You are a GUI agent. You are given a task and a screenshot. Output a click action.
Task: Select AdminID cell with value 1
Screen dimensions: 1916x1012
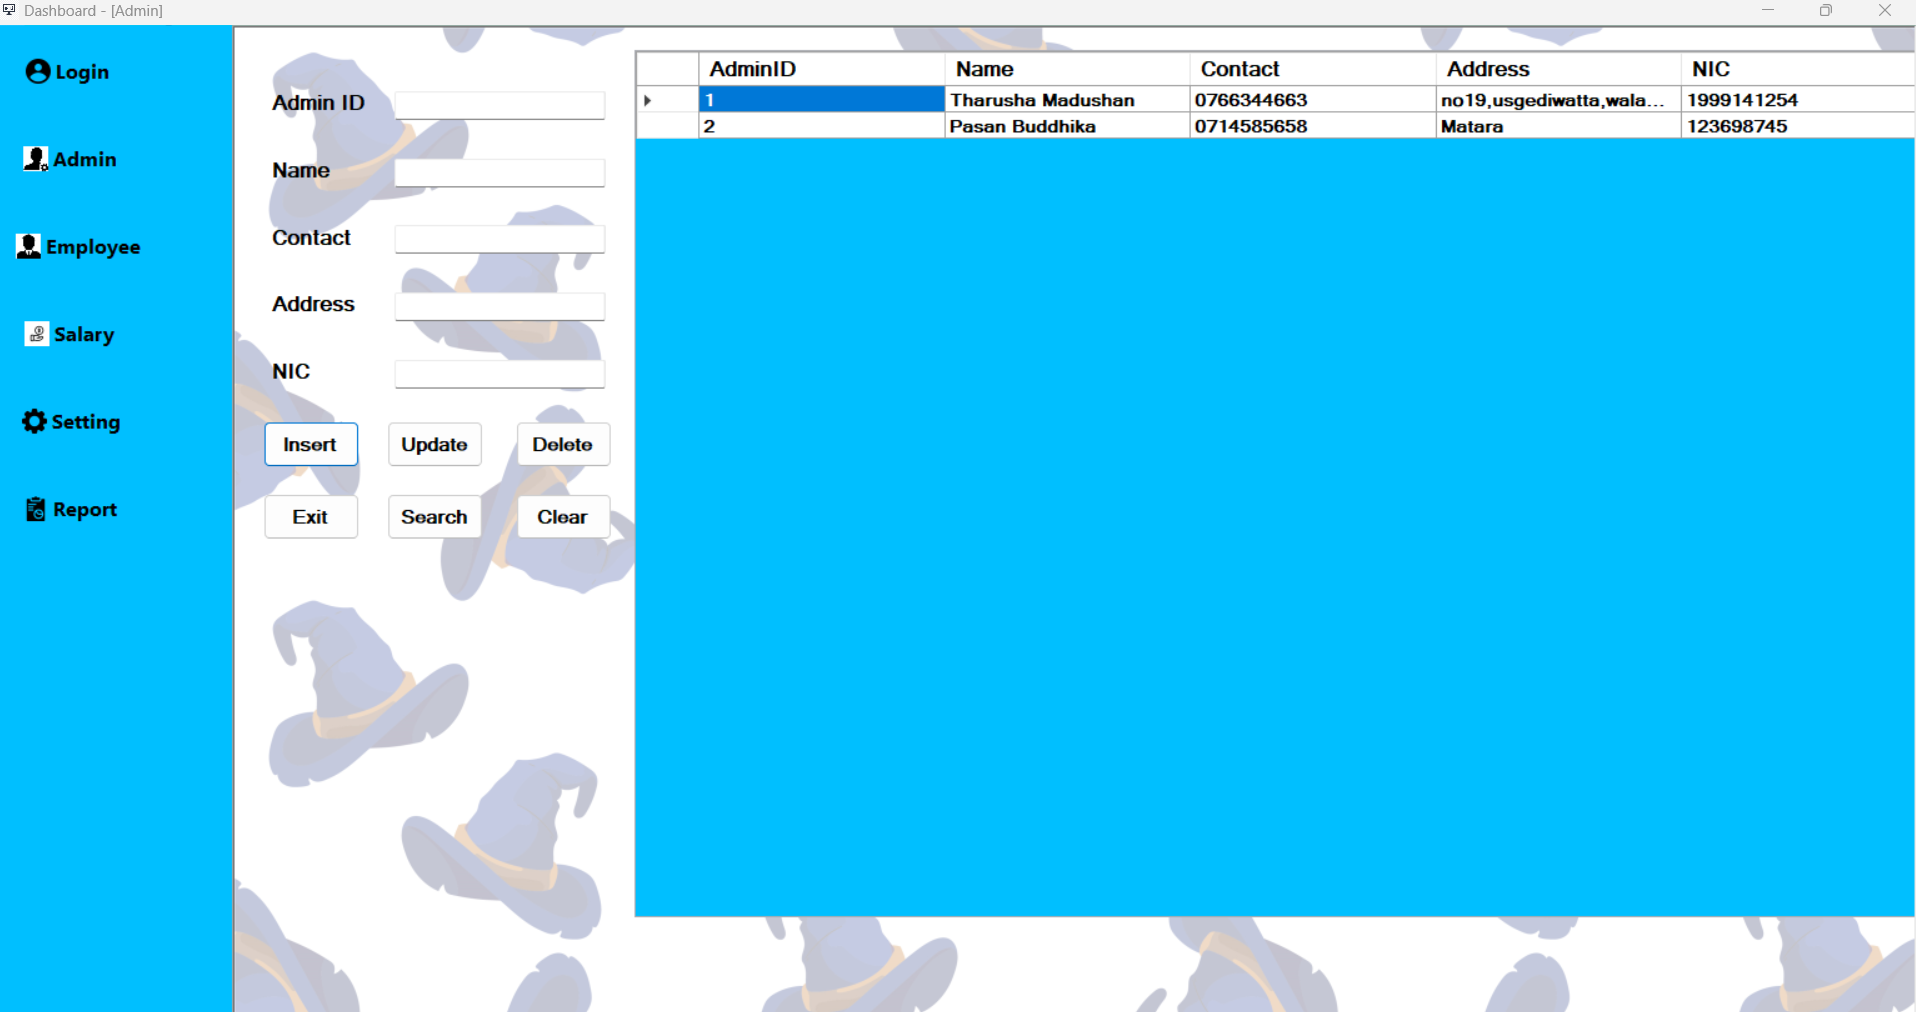pos(821,99)
